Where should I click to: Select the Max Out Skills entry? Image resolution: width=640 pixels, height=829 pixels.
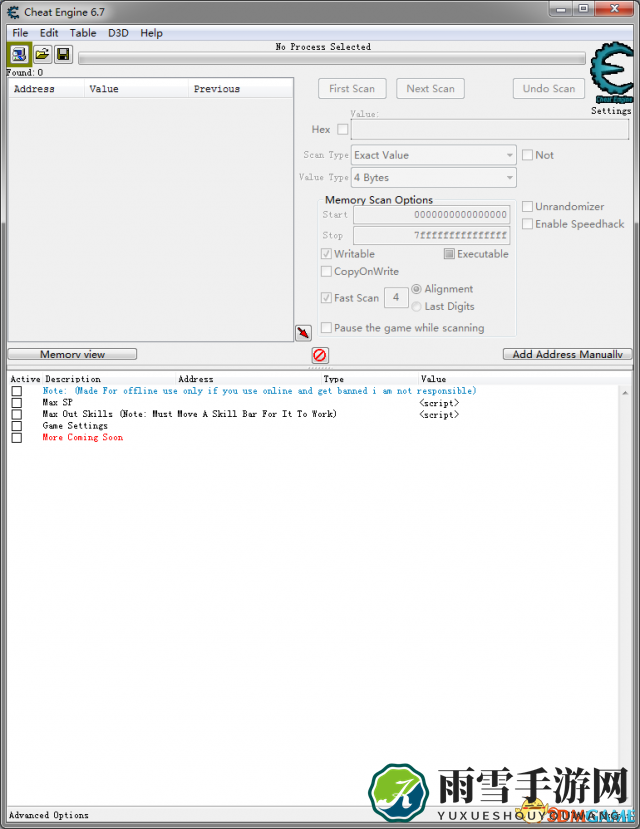click(x=189, y=414)
